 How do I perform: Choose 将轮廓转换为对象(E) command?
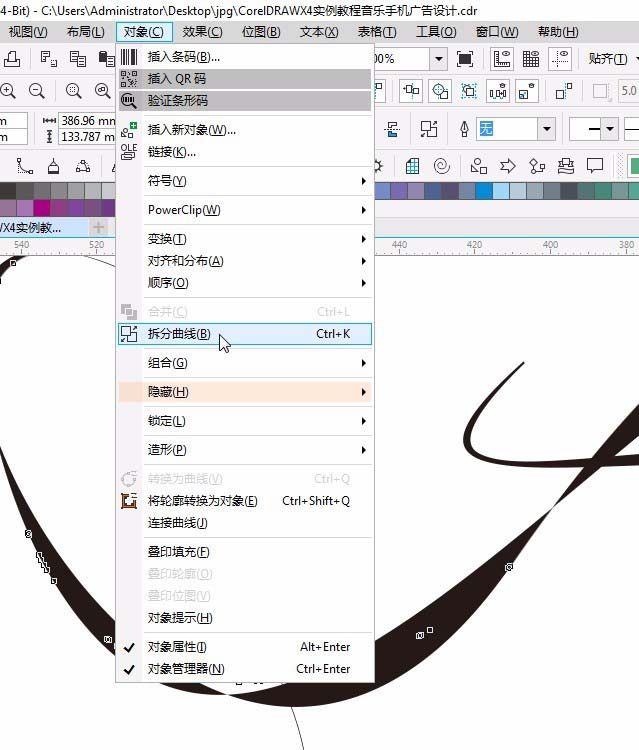pyautogui.click(x=244, y=501)
